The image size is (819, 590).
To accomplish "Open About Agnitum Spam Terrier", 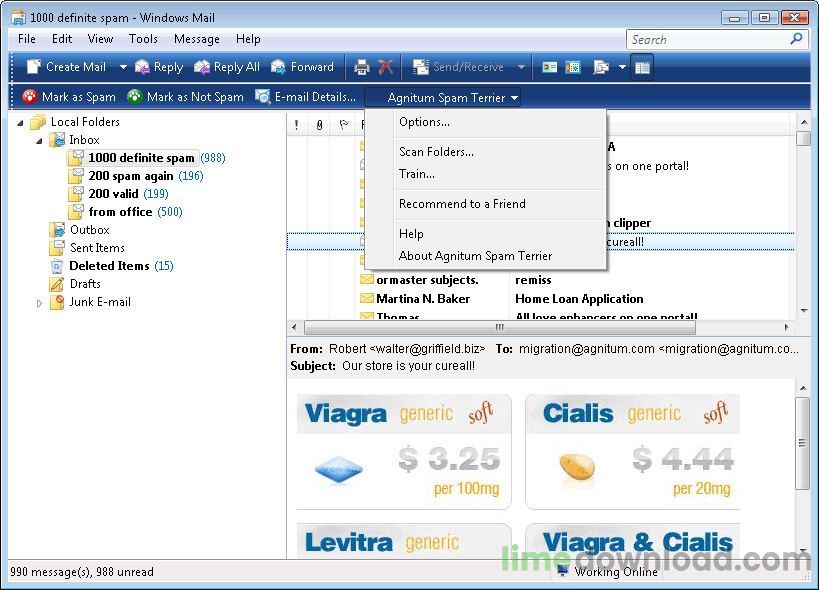I will point(475,256).
